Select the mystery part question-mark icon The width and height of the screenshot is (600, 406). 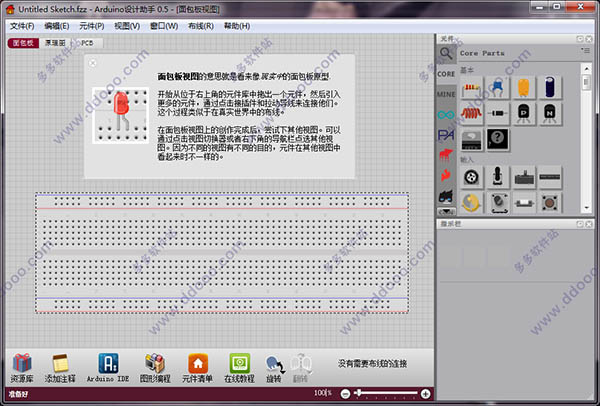(x=497, y=139)
